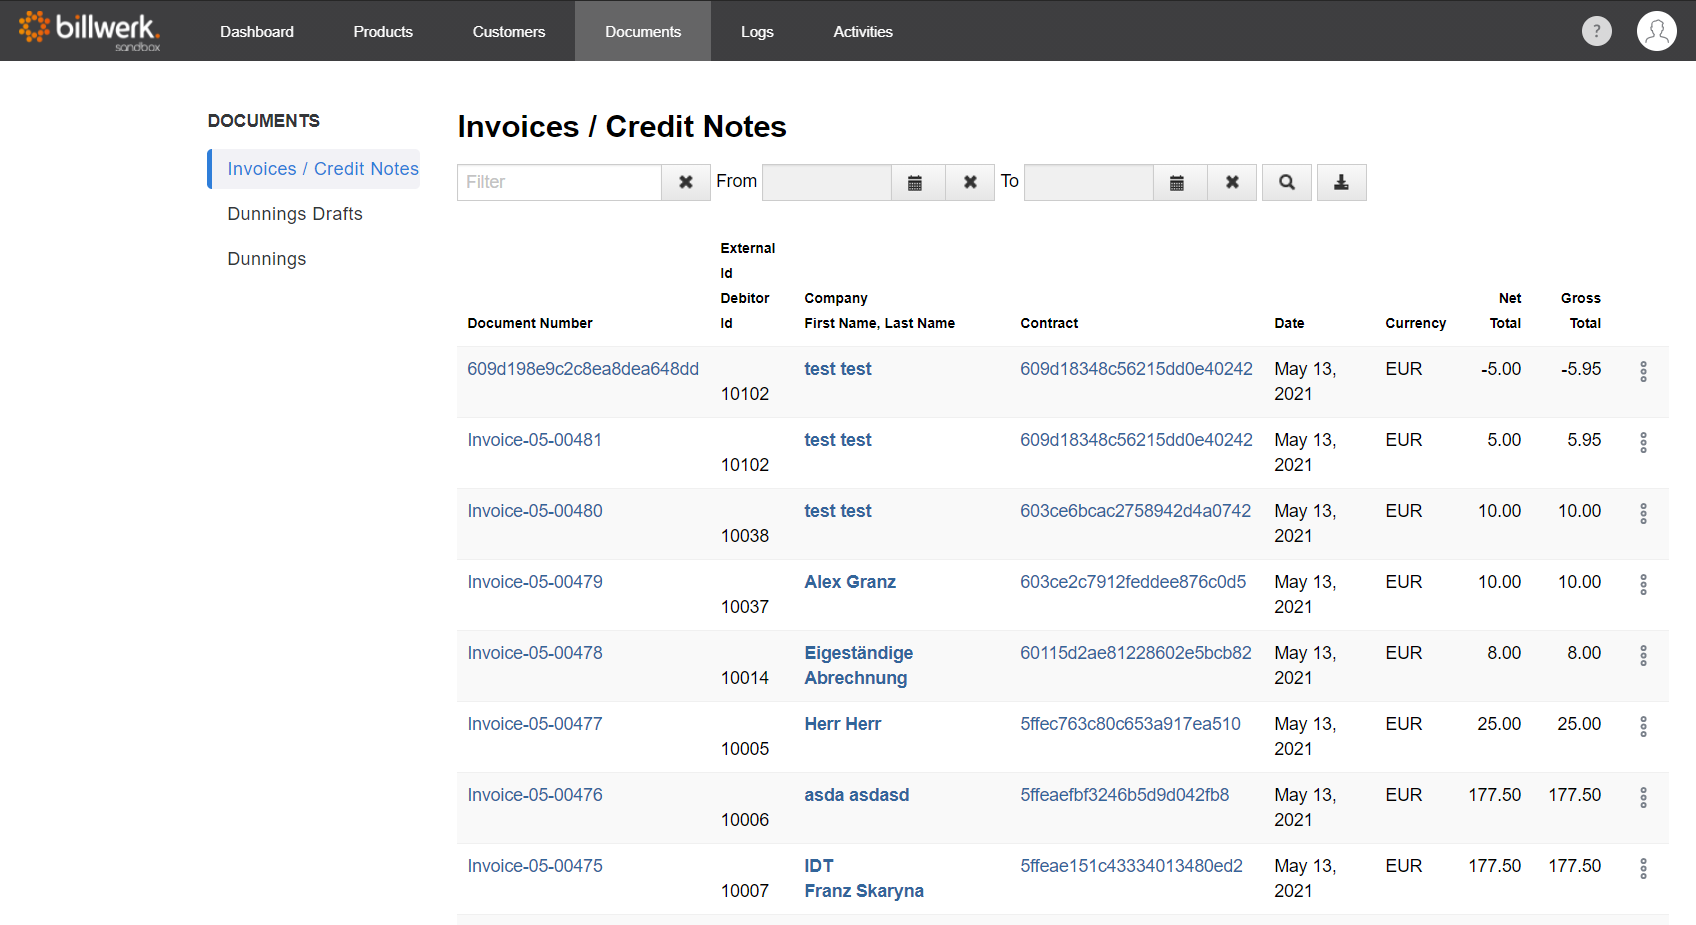
Task: Open Invoice-05-00479
Action: (x=535, y=582)
